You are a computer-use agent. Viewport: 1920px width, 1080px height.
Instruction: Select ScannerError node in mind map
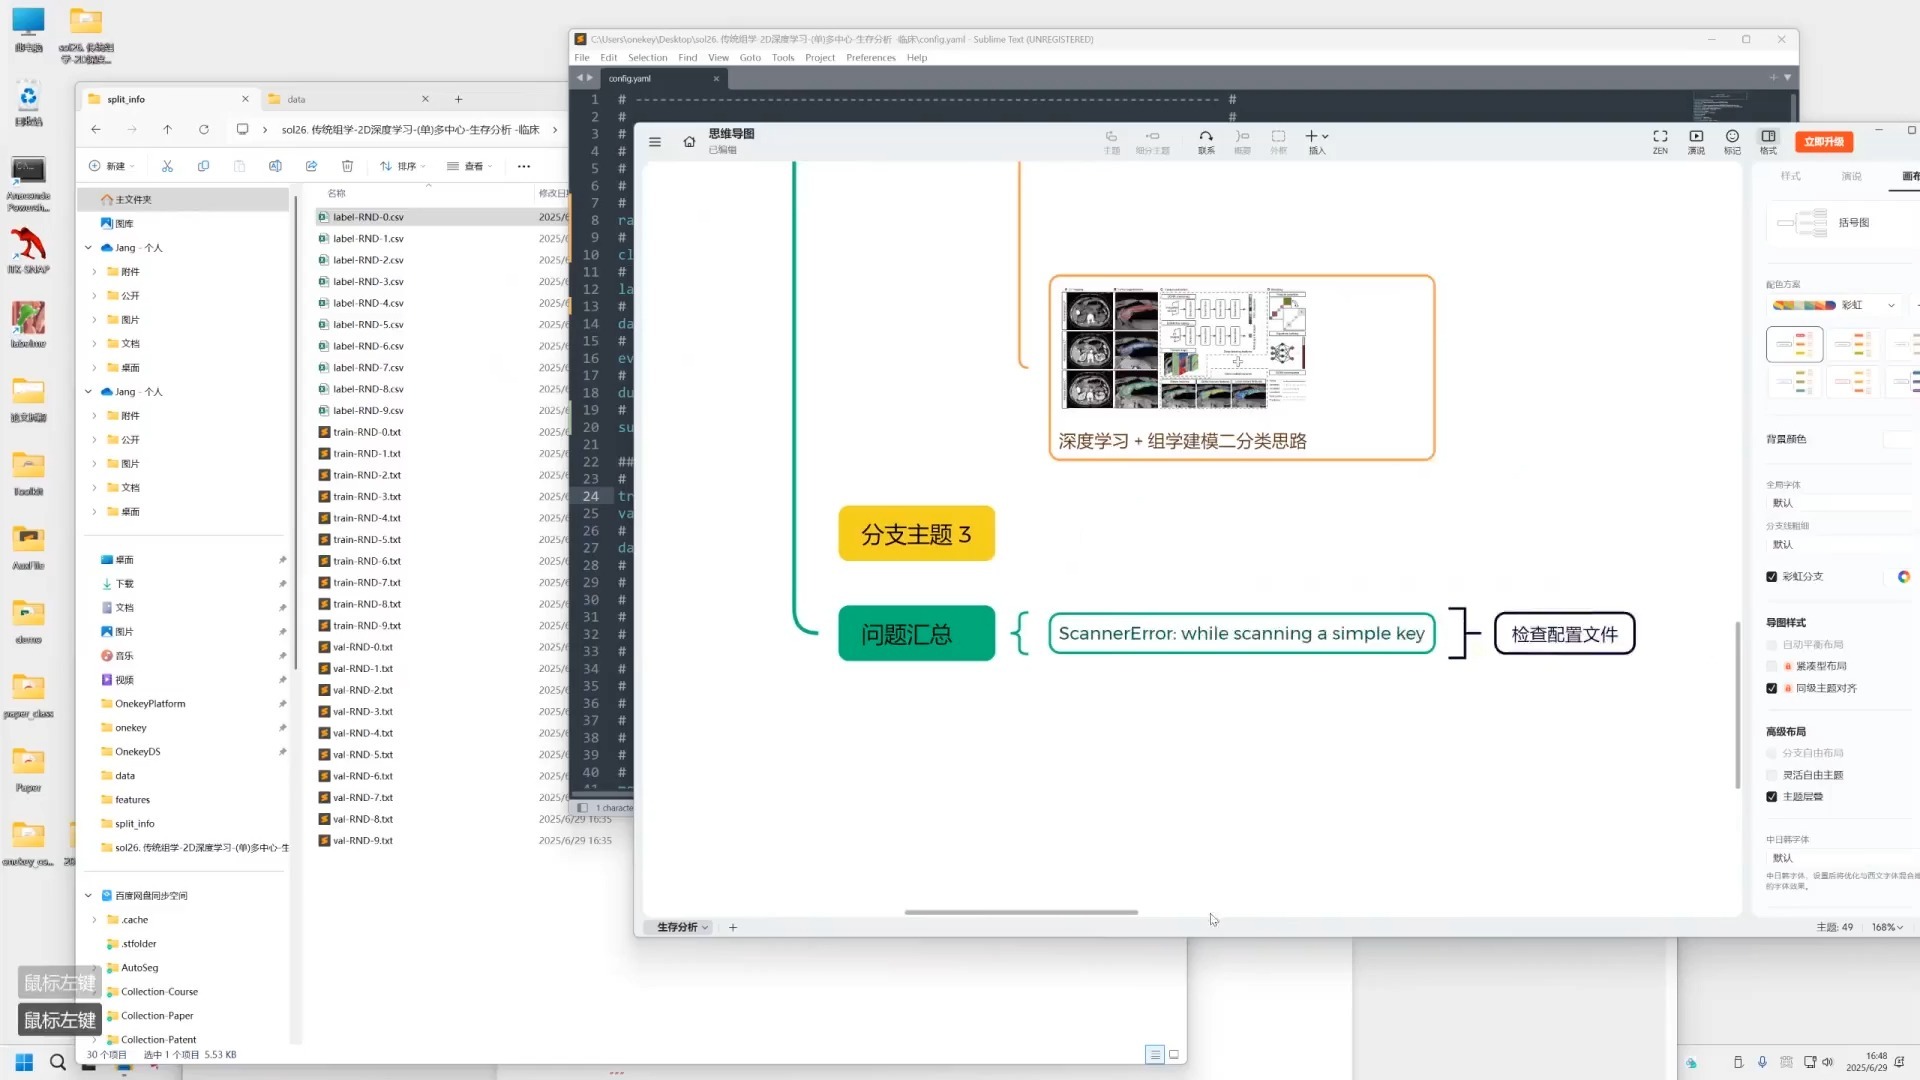tap(1241, 634)
